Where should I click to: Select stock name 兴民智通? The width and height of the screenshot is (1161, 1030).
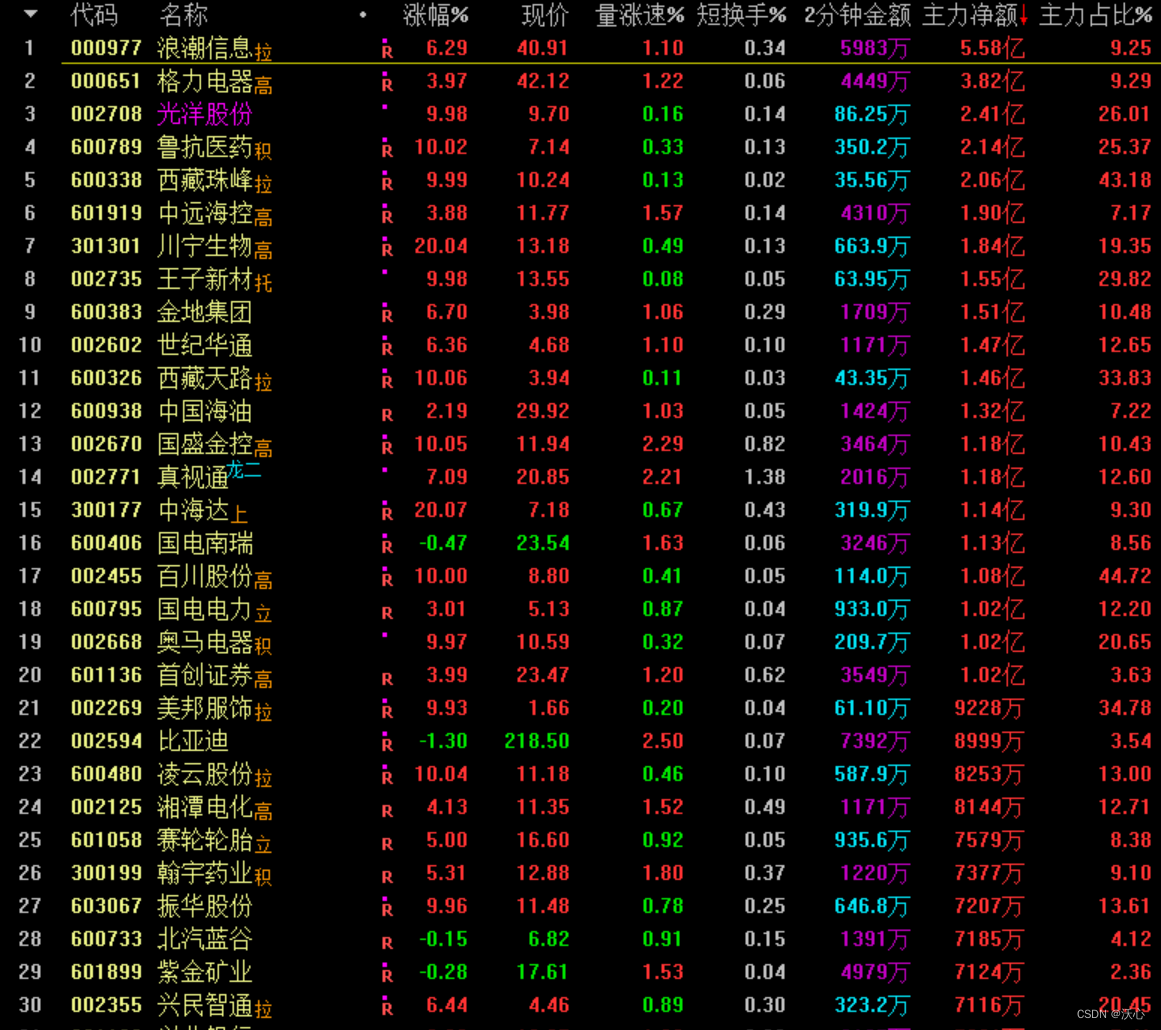pos(204,1005)
